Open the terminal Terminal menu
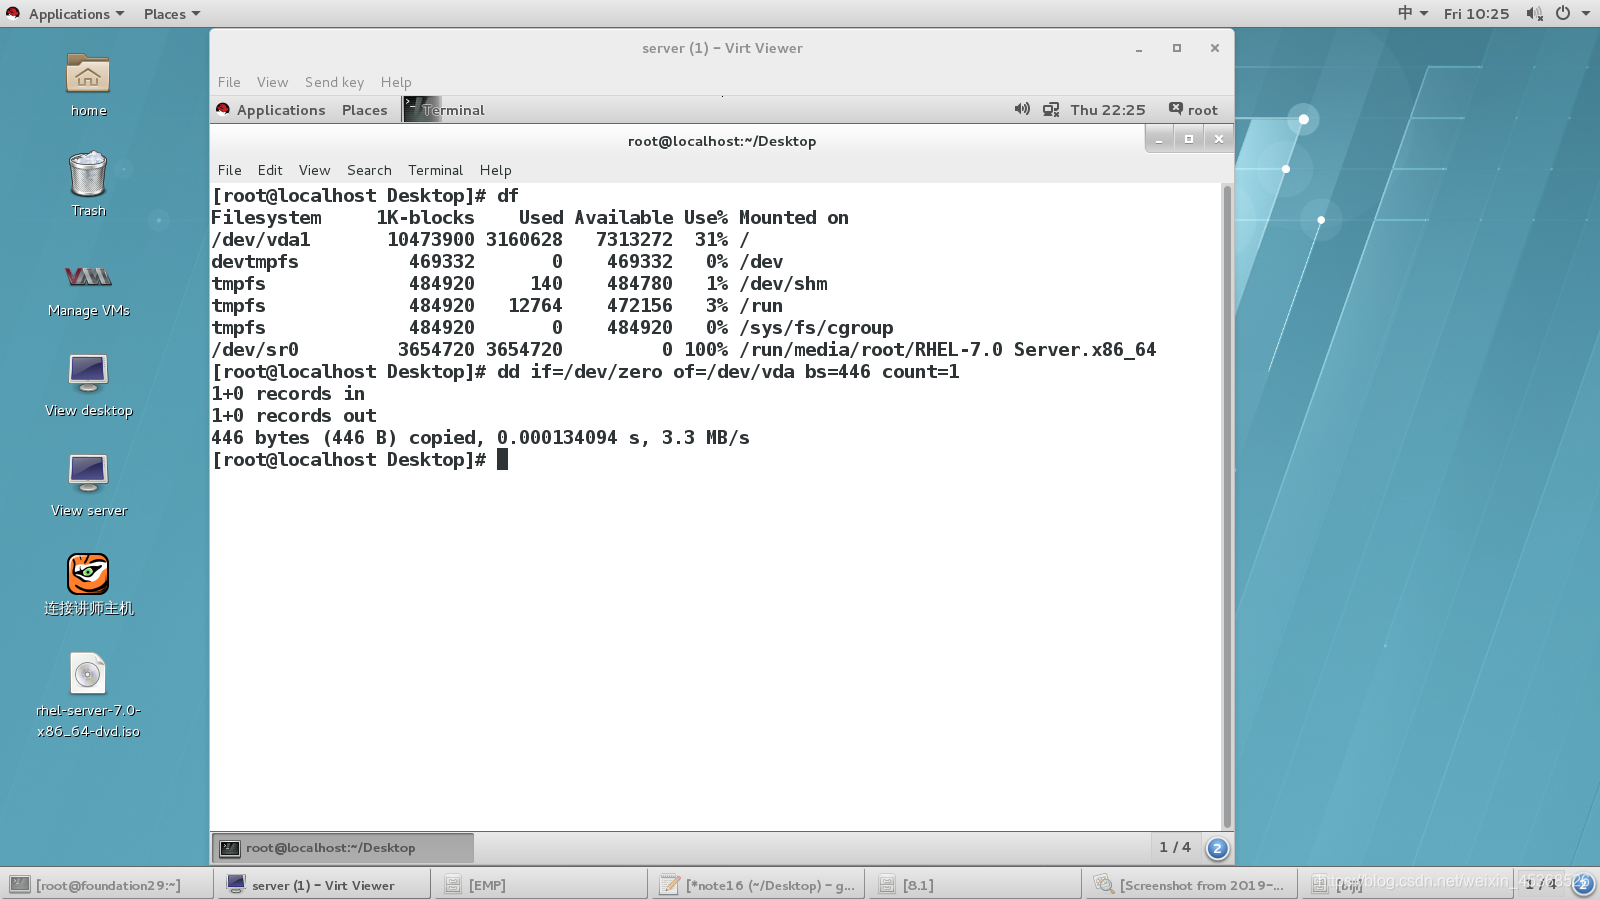Screen dimensions: 1600x900 [435, 170]
